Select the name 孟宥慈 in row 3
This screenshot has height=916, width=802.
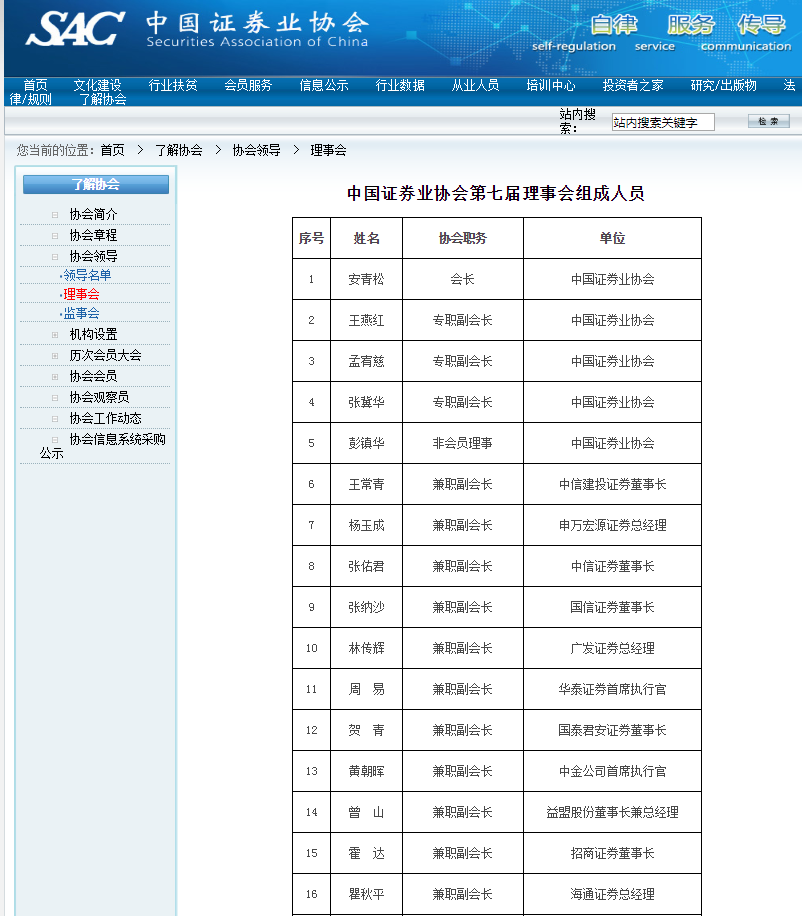366,361
